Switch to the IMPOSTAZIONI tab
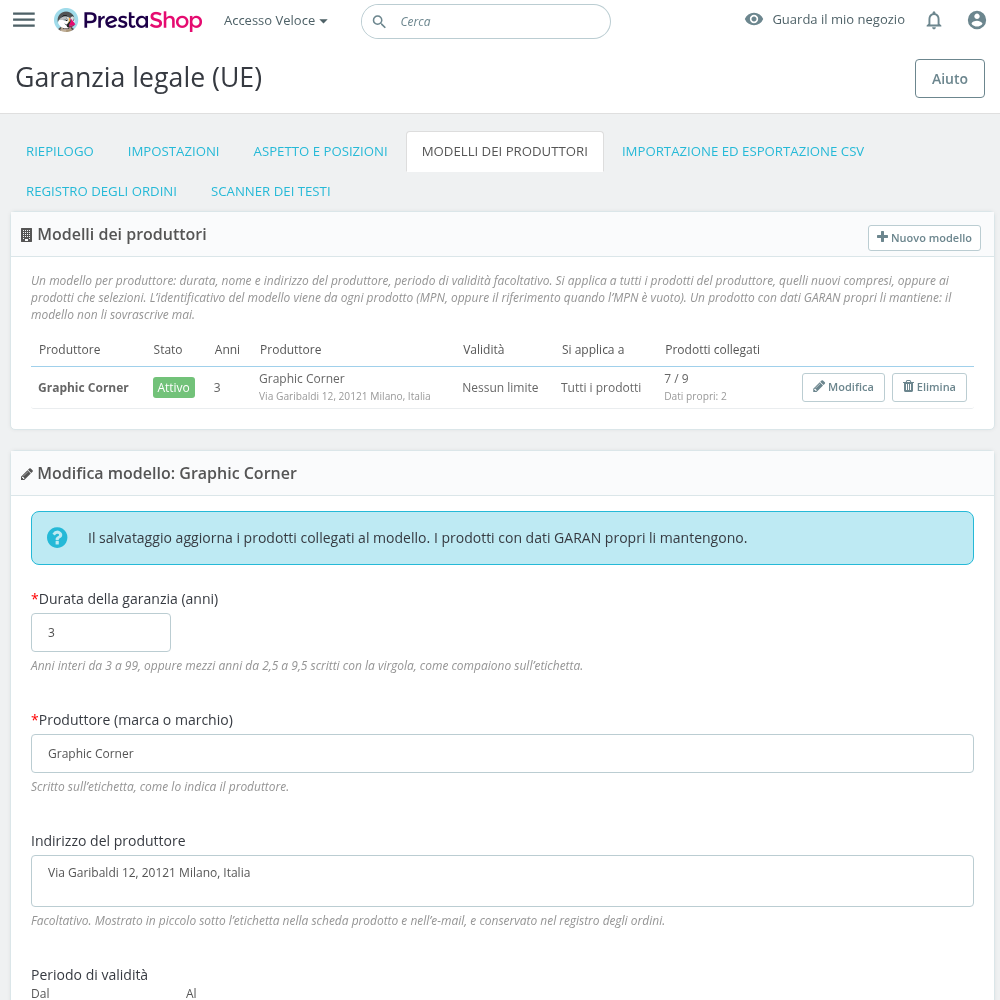Screen dimensions: 1000x1000 coord(173,152)
